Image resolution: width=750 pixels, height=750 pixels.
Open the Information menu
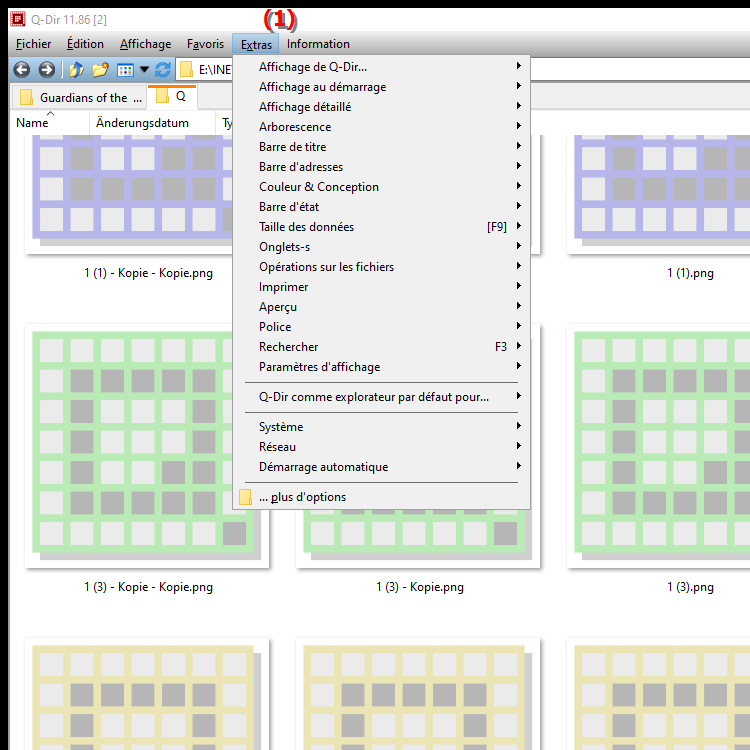(318, 44)
